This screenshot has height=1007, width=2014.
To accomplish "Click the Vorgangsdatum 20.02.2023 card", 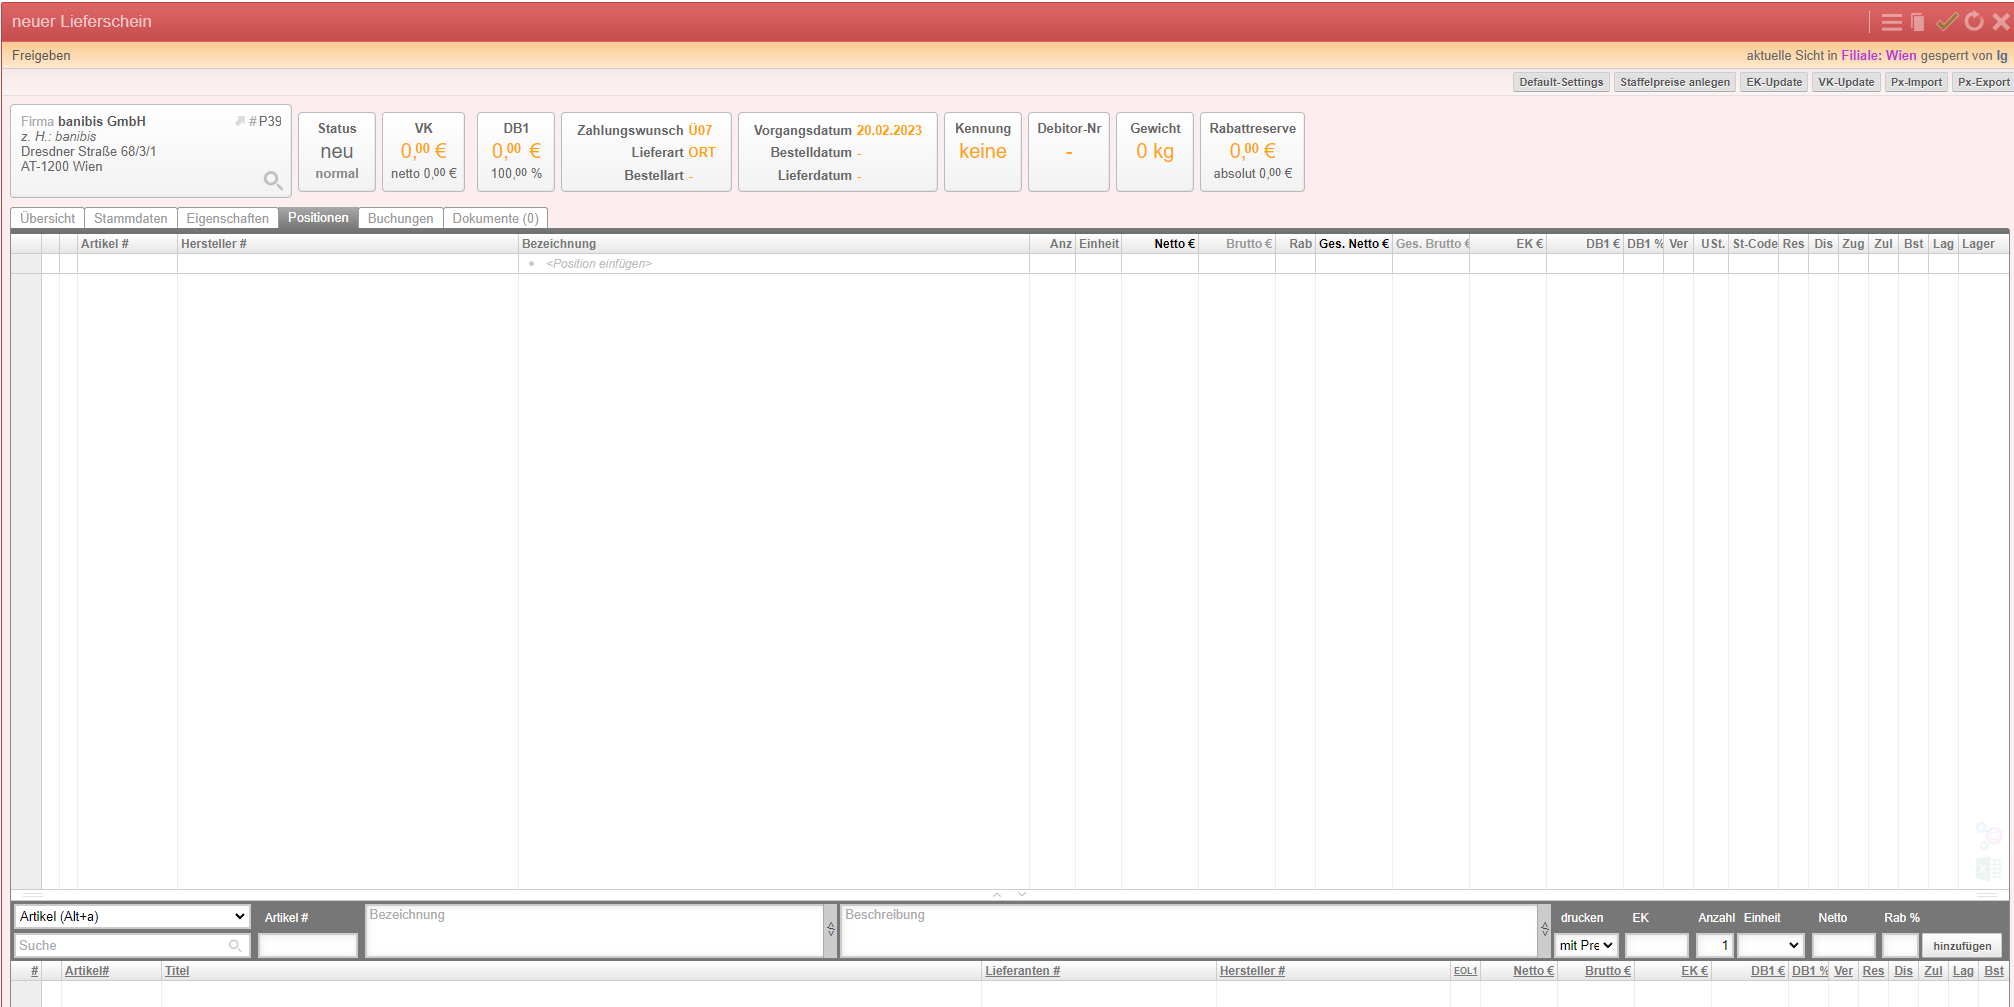I will coord(837,151).
